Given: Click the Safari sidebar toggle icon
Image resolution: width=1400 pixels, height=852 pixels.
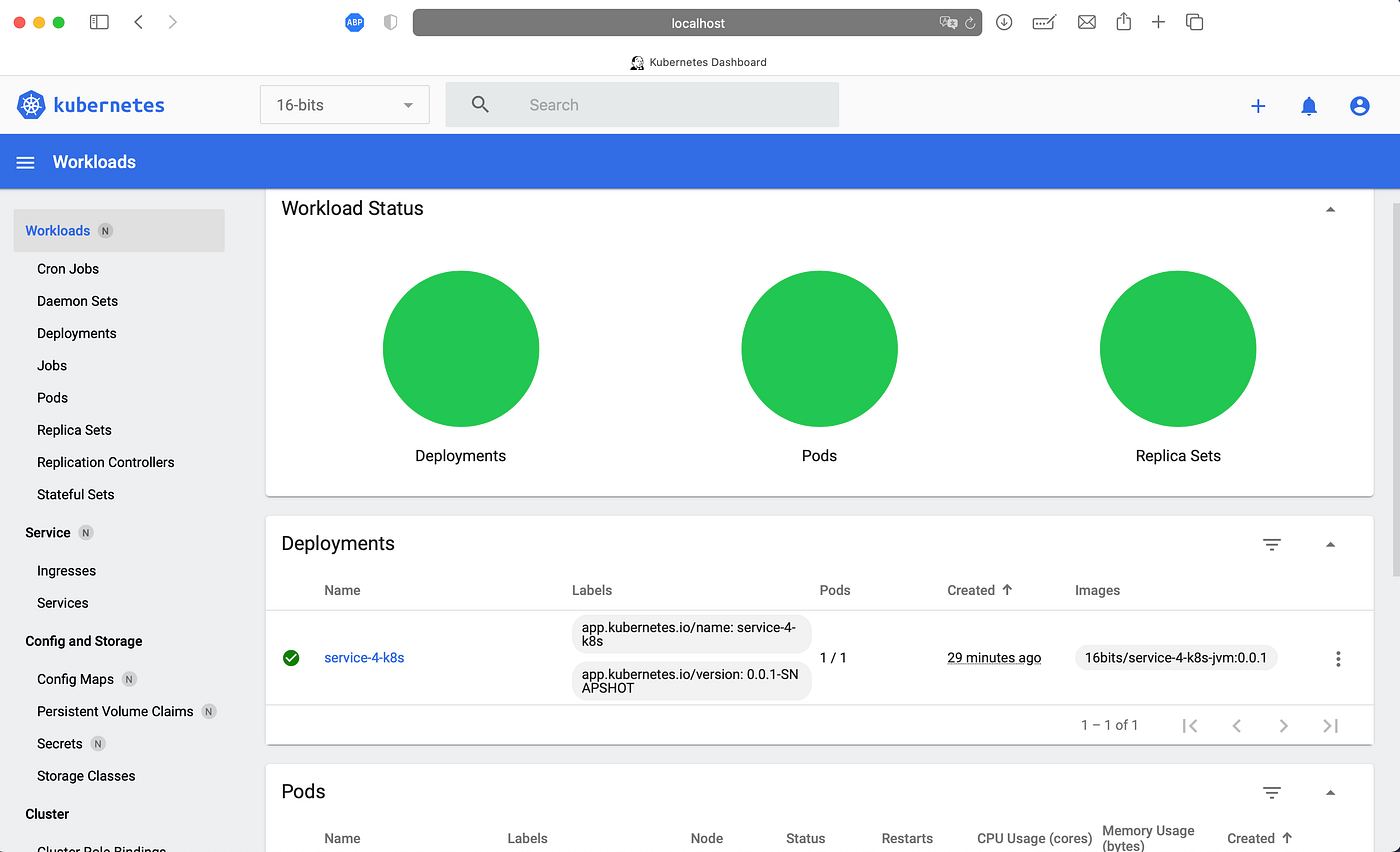Looking at the screenshot, I should pos(99,22).
